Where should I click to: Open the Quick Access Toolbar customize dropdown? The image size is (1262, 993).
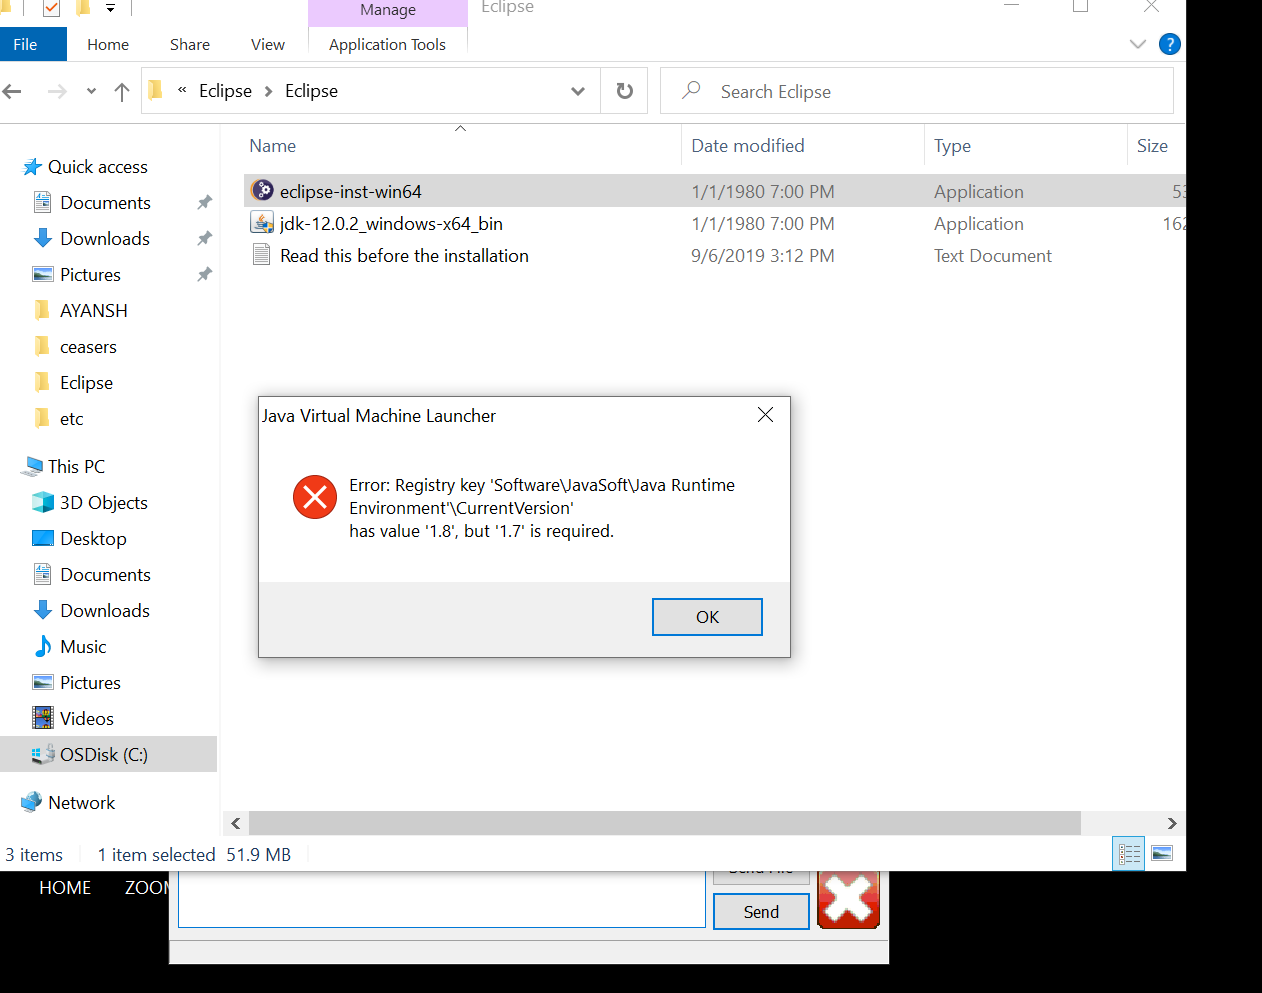(x=110, y=8)
